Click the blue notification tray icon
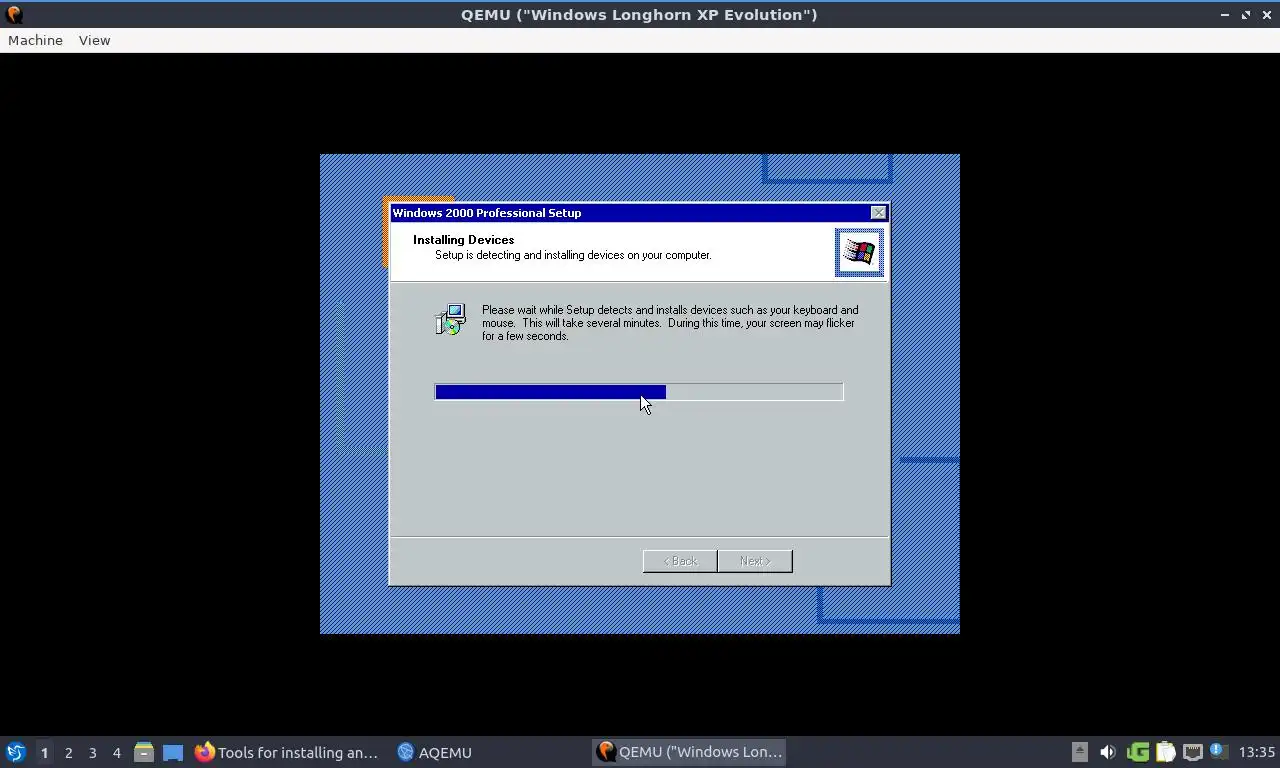 point(1218,751)
